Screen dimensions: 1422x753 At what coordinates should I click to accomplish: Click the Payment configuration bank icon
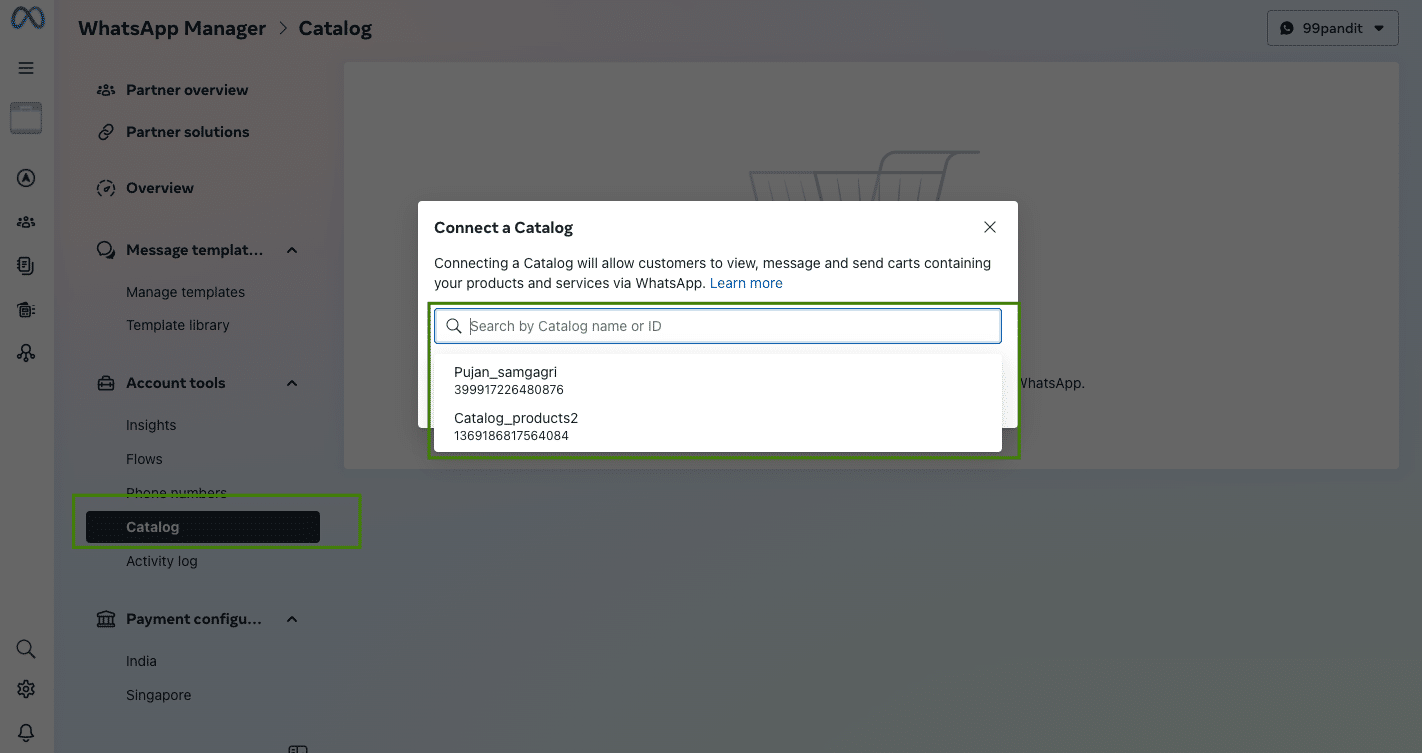106,619
